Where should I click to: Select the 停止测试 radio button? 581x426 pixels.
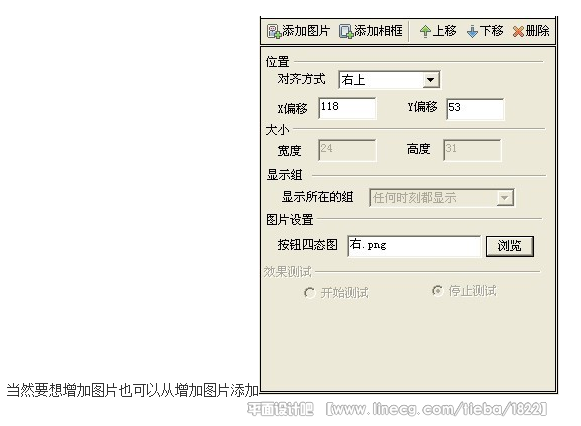pos(437,291)
